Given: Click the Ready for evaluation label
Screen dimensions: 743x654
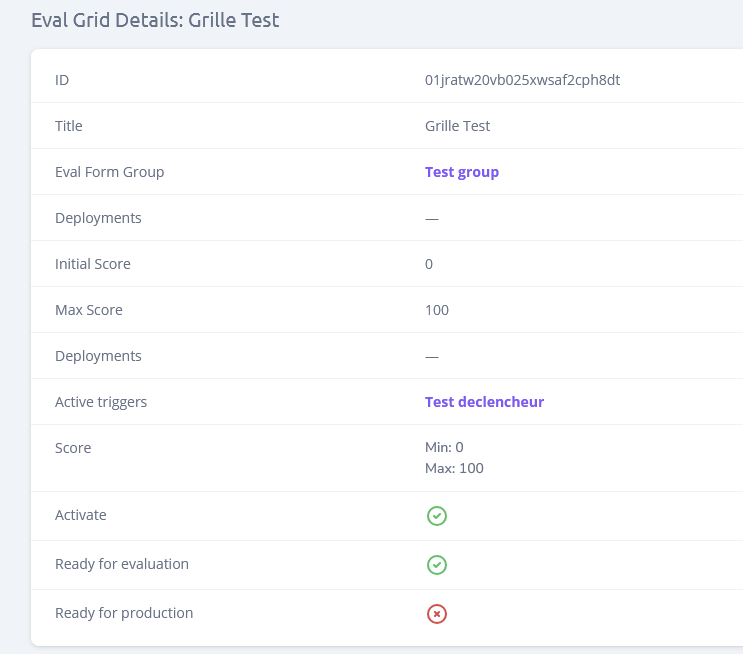Looking at the screenshot, I should (122, 564).
